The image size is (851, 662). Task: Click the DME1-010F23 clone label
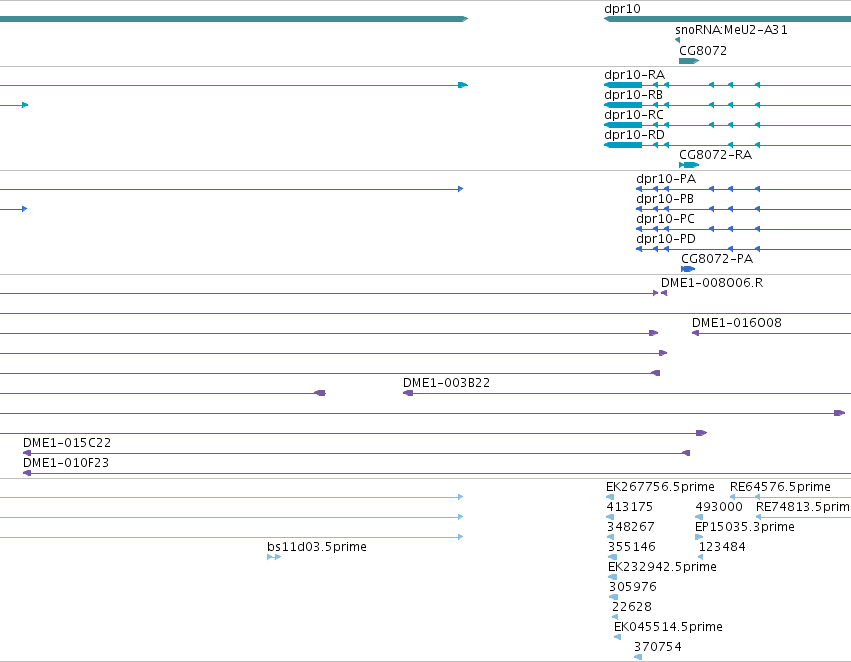coord(66,463)
